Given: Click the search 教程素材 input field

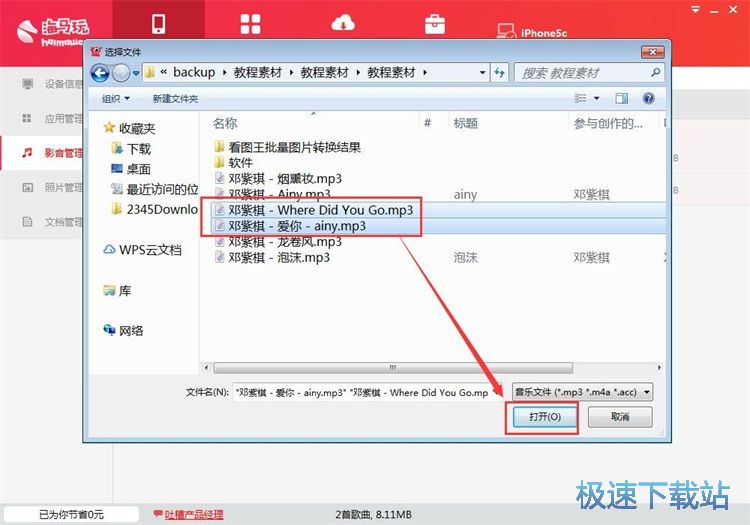Looking at the screenshot, I should tap(584, 73).
